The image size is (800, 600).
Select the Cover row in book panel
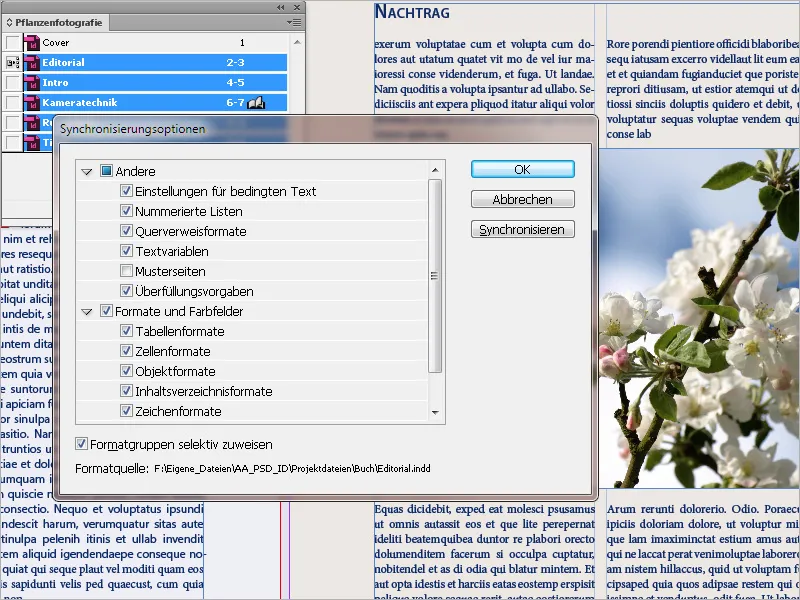(155, 43)
